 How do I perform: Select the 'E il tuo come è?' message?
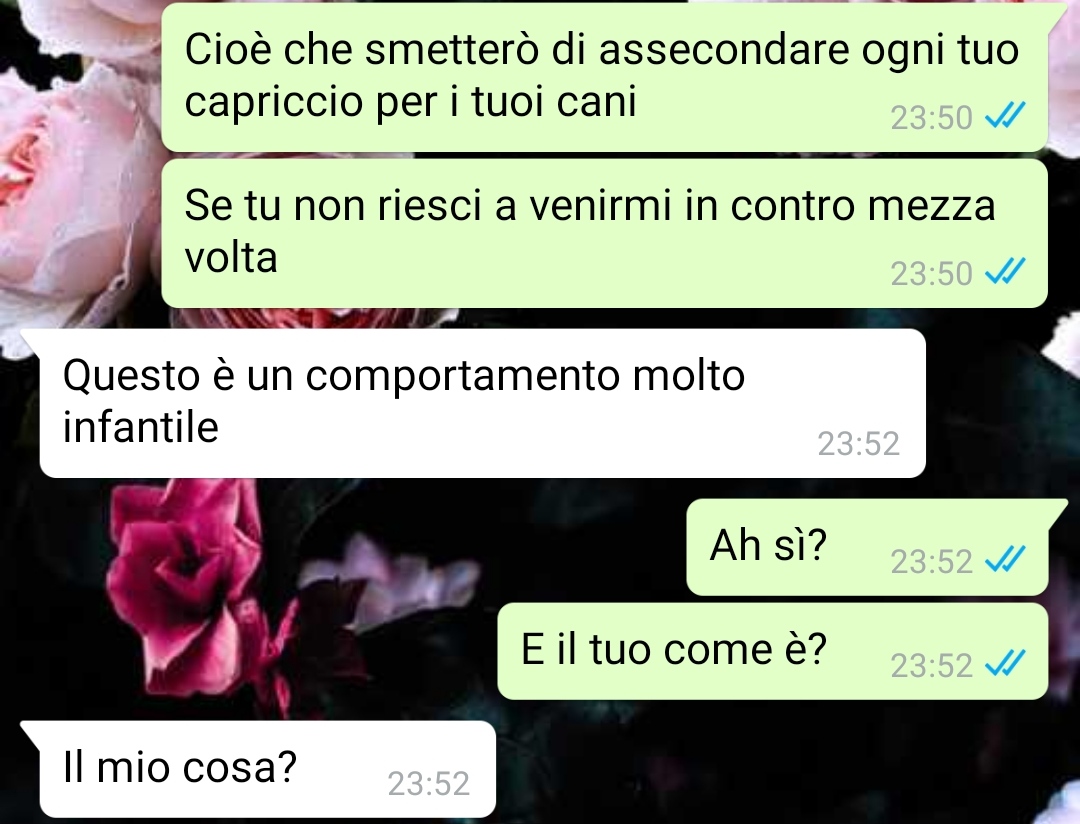(x=773, y=652)
